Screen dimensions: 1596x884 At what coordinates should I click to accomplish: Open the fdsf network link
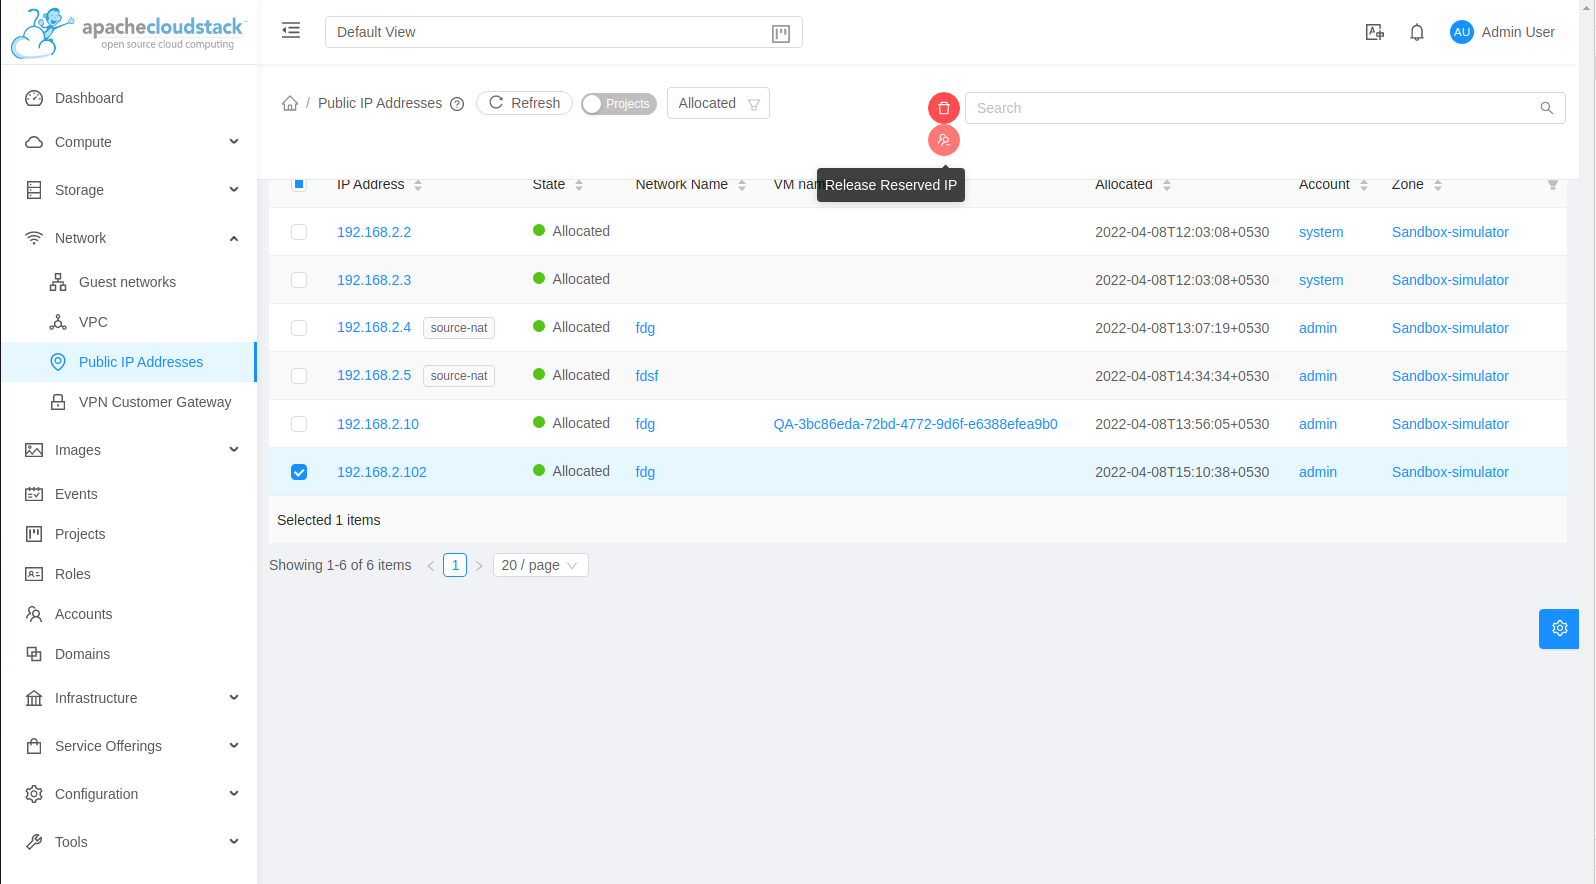[x=647, y=376]
